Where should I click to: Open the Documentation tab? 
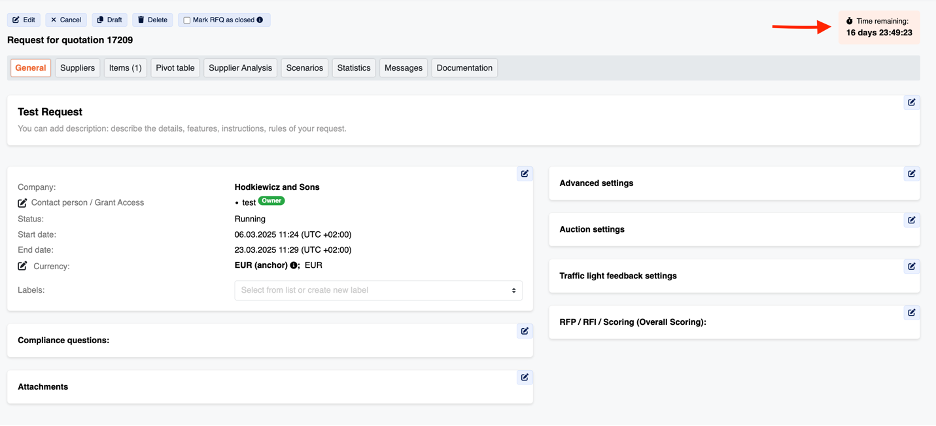tap(464, 68)
